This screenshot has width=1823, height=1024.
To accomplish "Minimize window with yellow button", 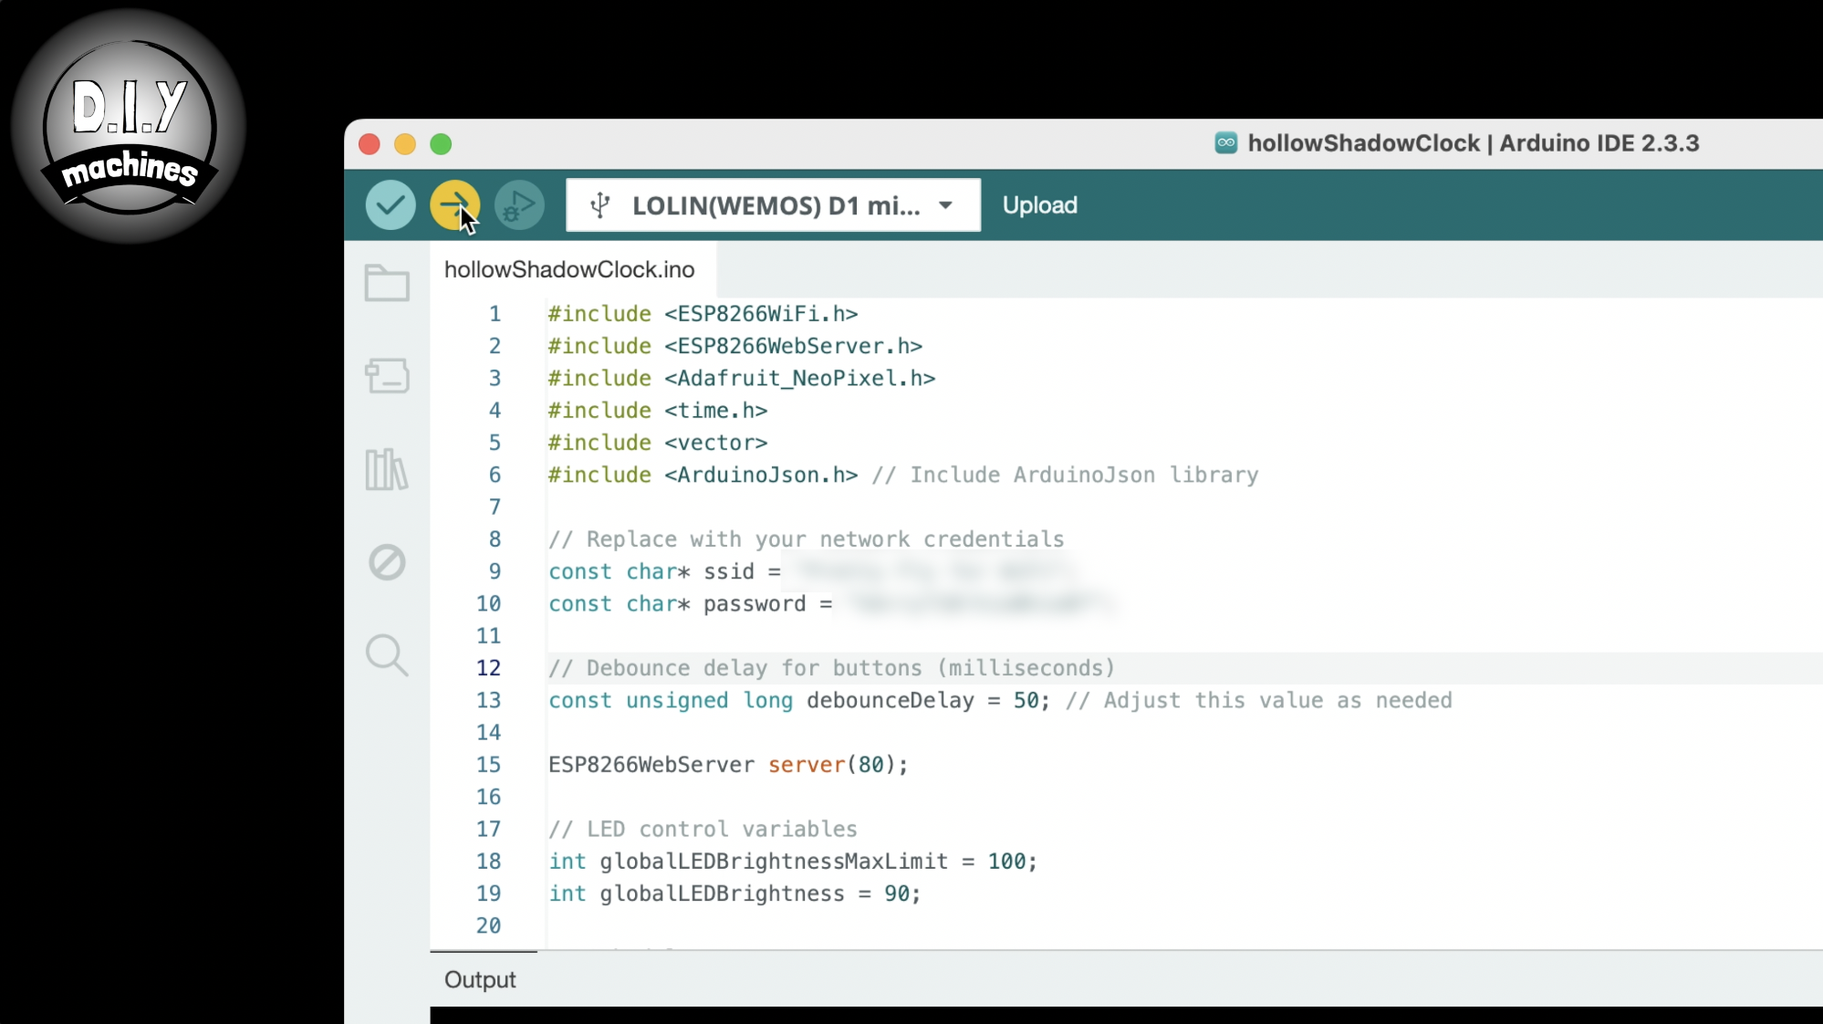I will (x=405, y=144).
